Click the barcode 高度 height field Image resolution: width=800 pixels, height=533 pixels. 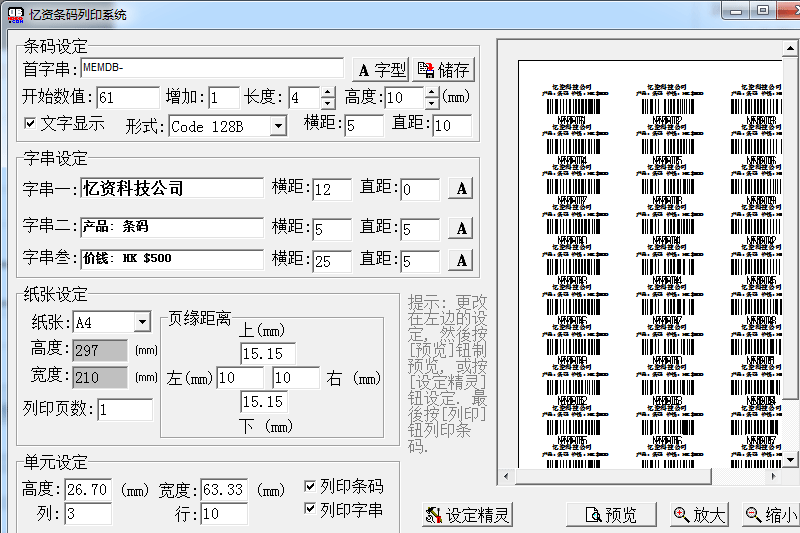click(404, 97)
